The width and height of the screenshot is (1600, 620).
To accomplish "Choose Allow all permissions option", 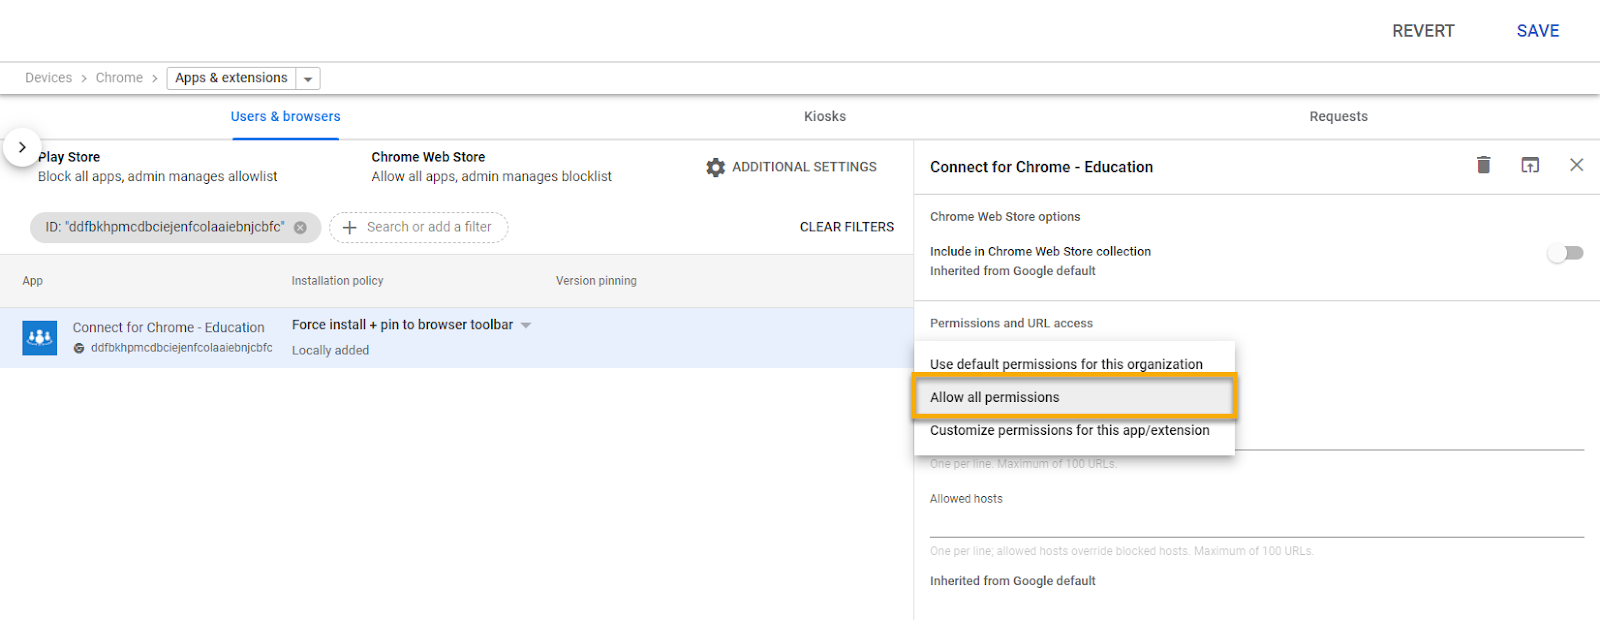I will (1074, 397).
